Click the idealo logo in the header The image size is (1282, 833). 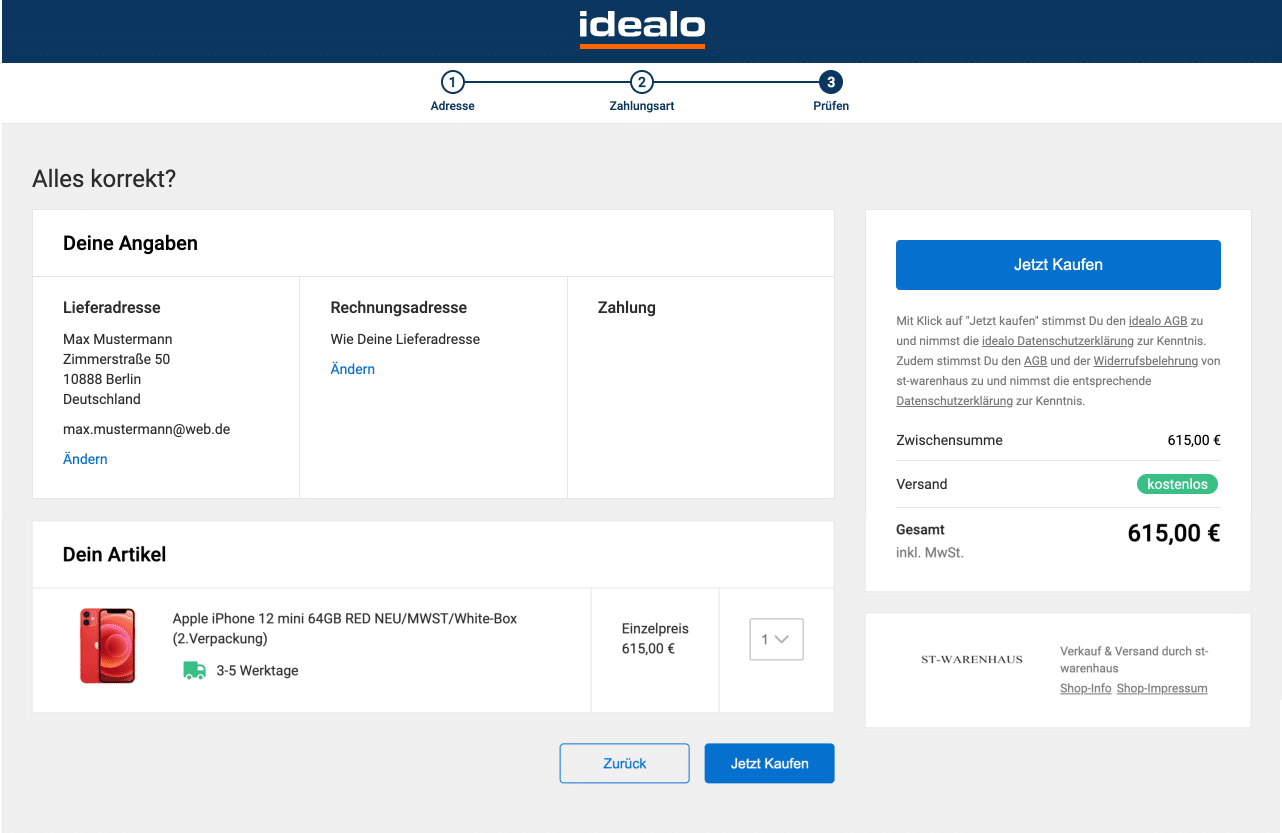click(x=642, y=28)
